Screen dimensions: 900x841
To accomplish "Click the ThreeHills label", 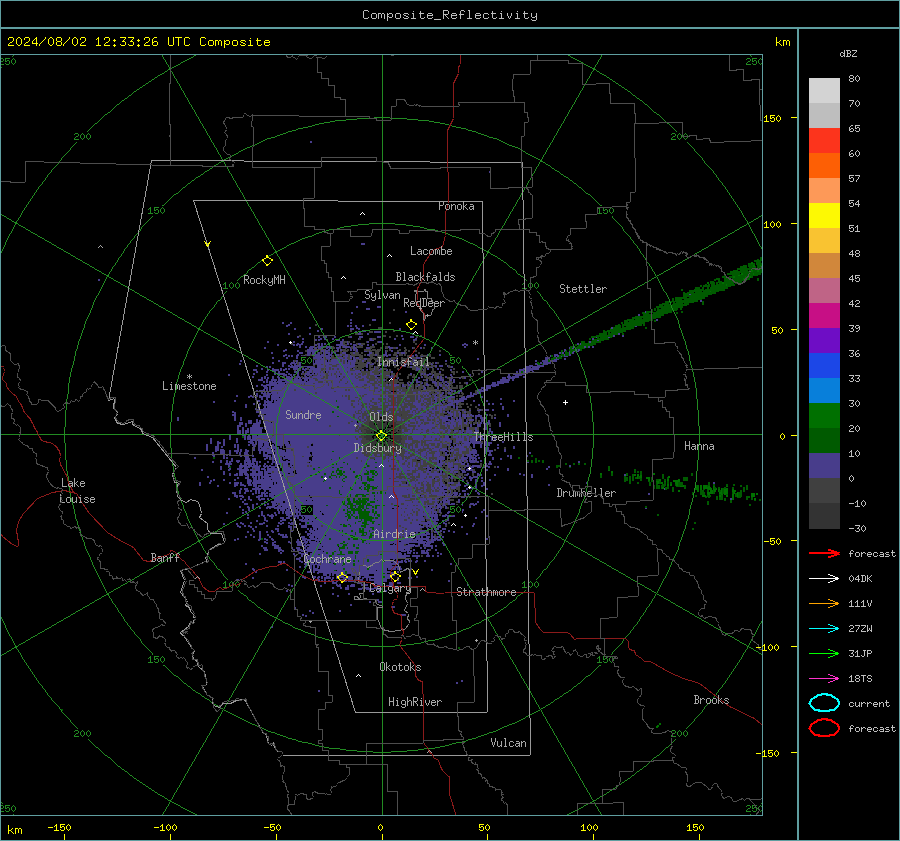I will (x=503, y=437).
